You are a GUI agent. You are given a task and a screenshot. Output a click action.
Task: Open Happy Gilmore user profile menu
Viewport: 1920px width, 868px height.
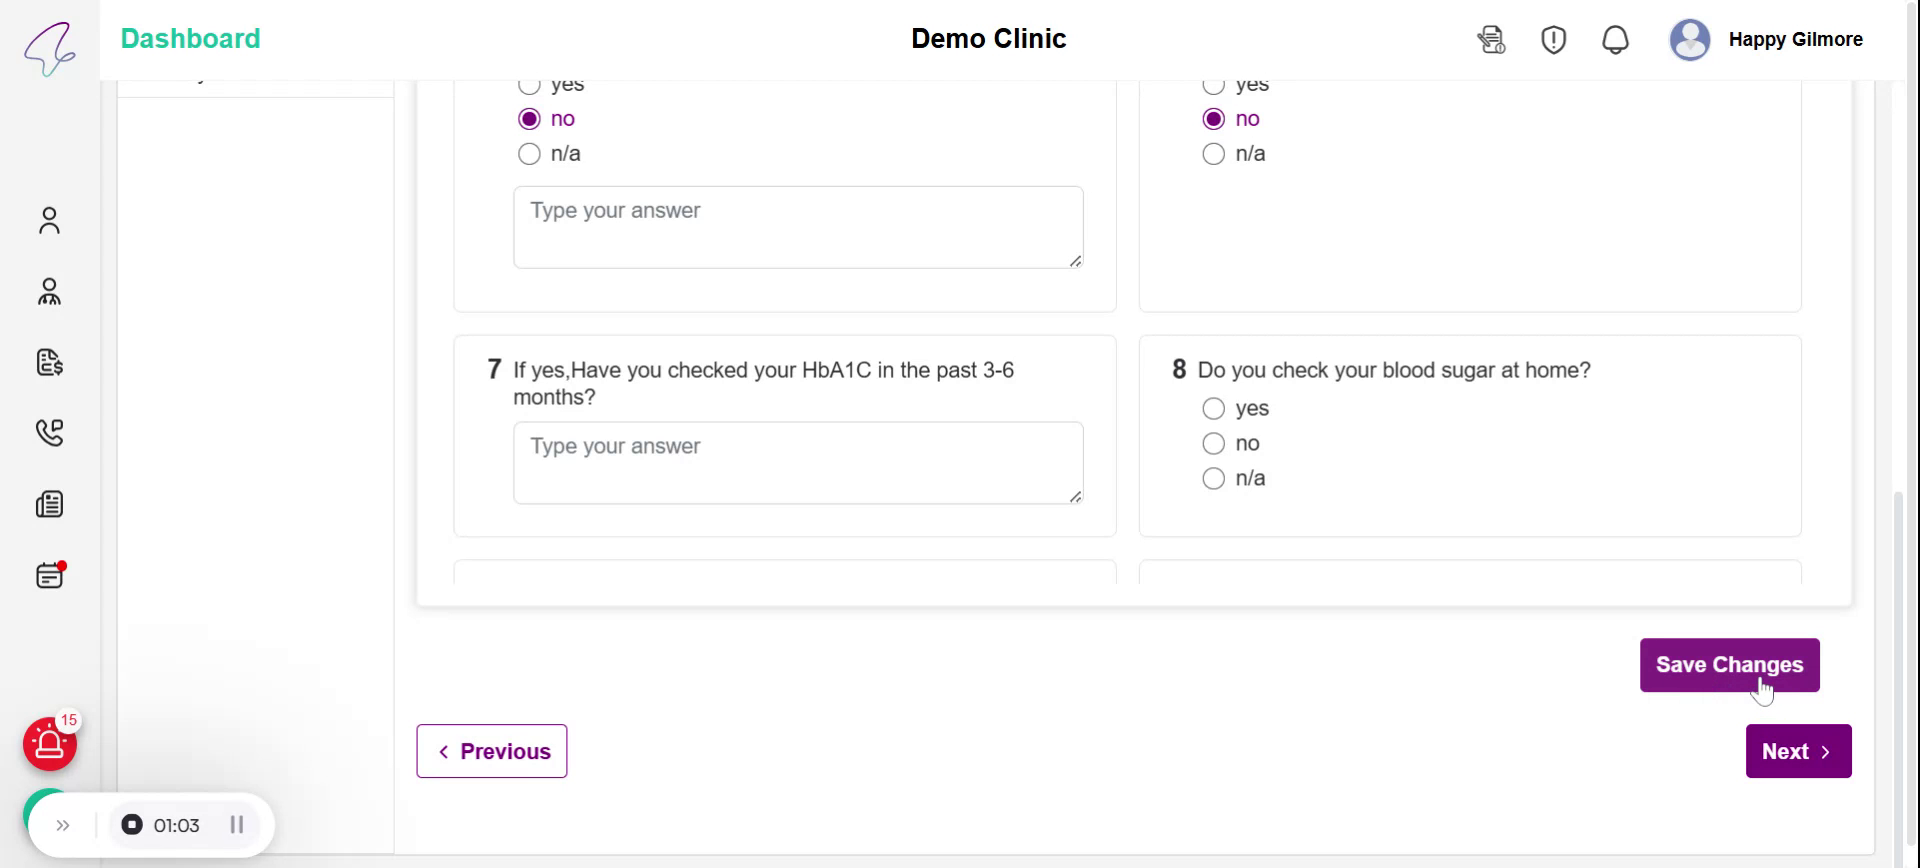[x=1766, y=40]
